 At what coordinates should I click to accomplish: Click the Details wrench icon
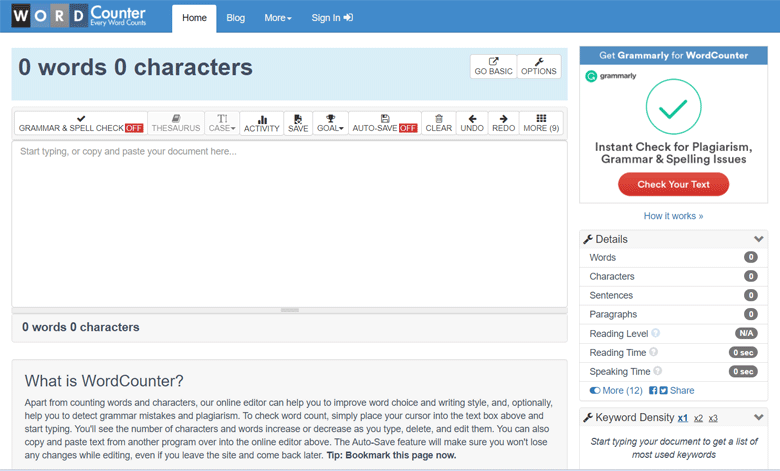point(588,239)
